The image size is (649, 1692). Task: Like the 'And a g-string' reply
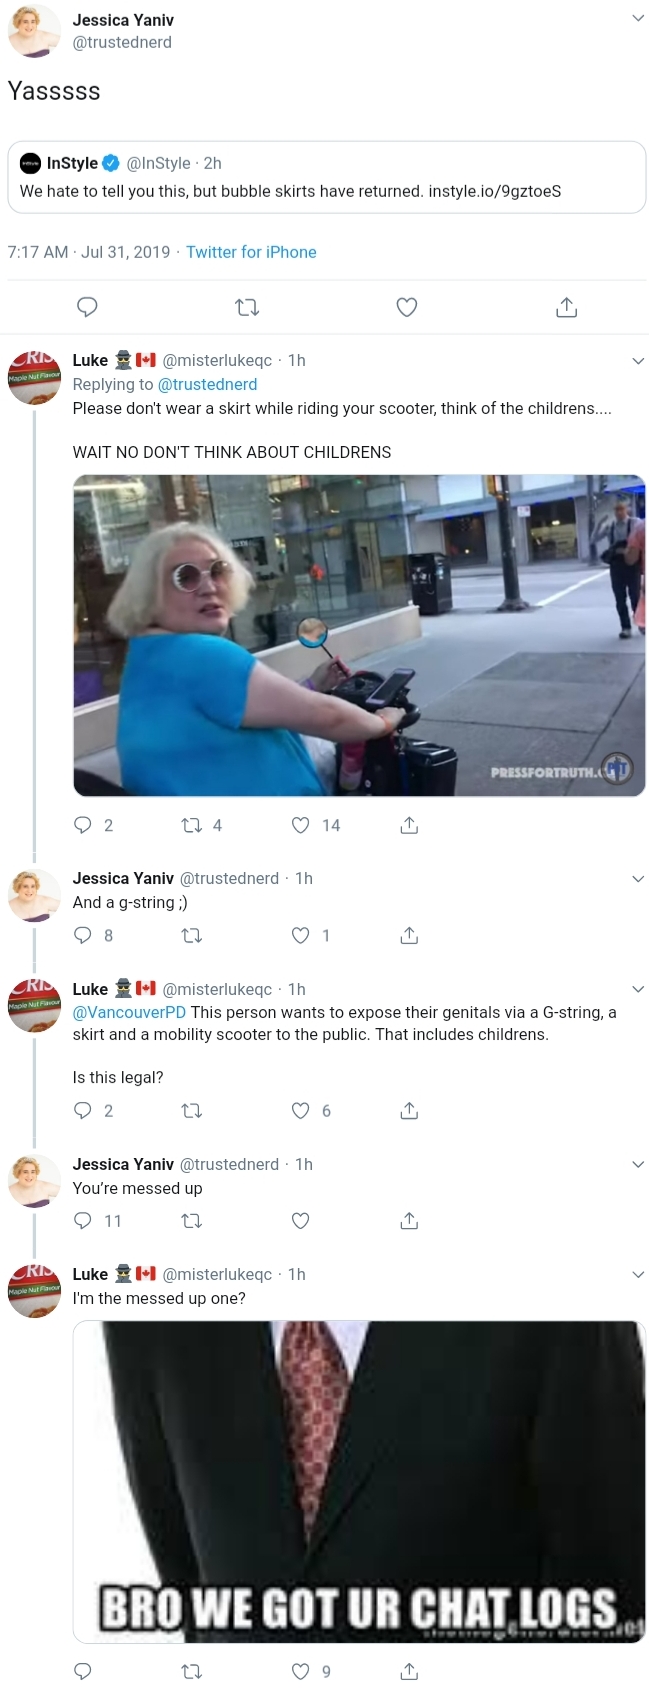[300, 935]
